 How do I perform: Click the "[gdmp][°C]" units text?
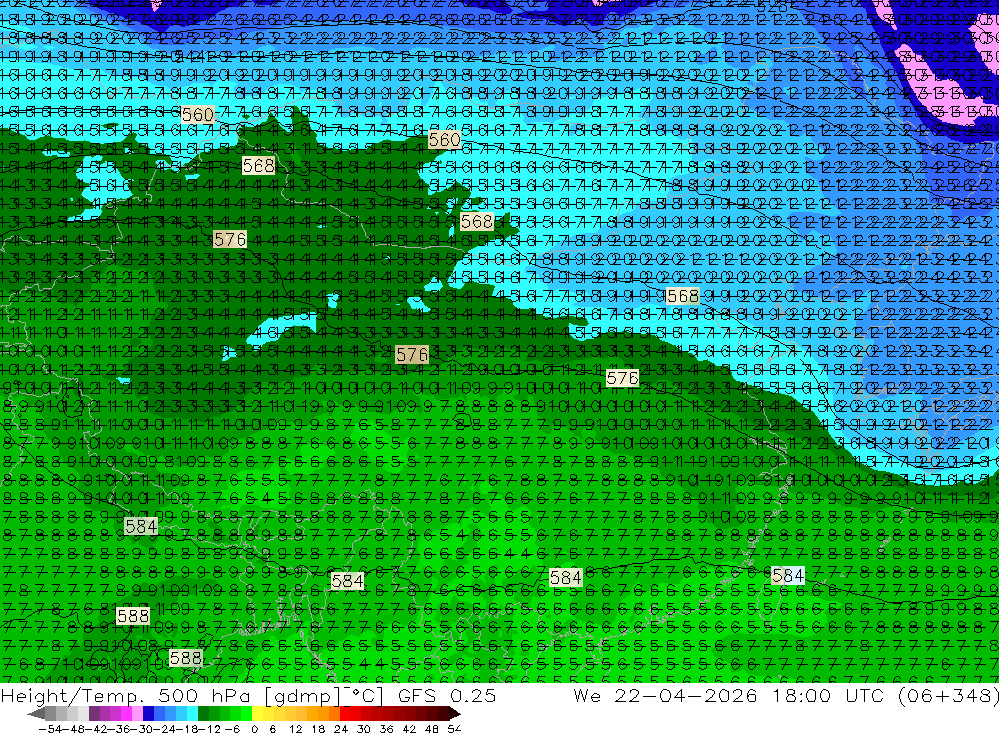pos(325,695)
